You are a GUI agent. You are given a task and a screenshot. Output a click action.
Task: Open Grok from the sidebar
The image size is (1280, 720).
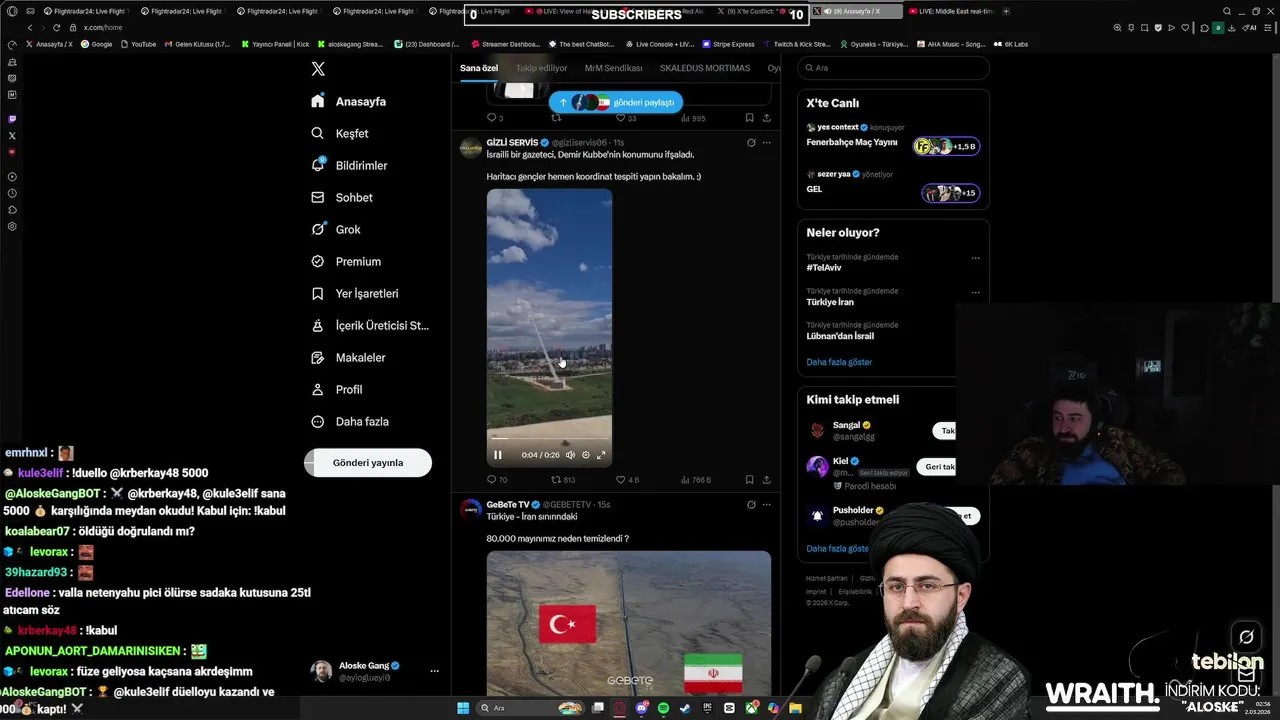click(x=336, y=229)
